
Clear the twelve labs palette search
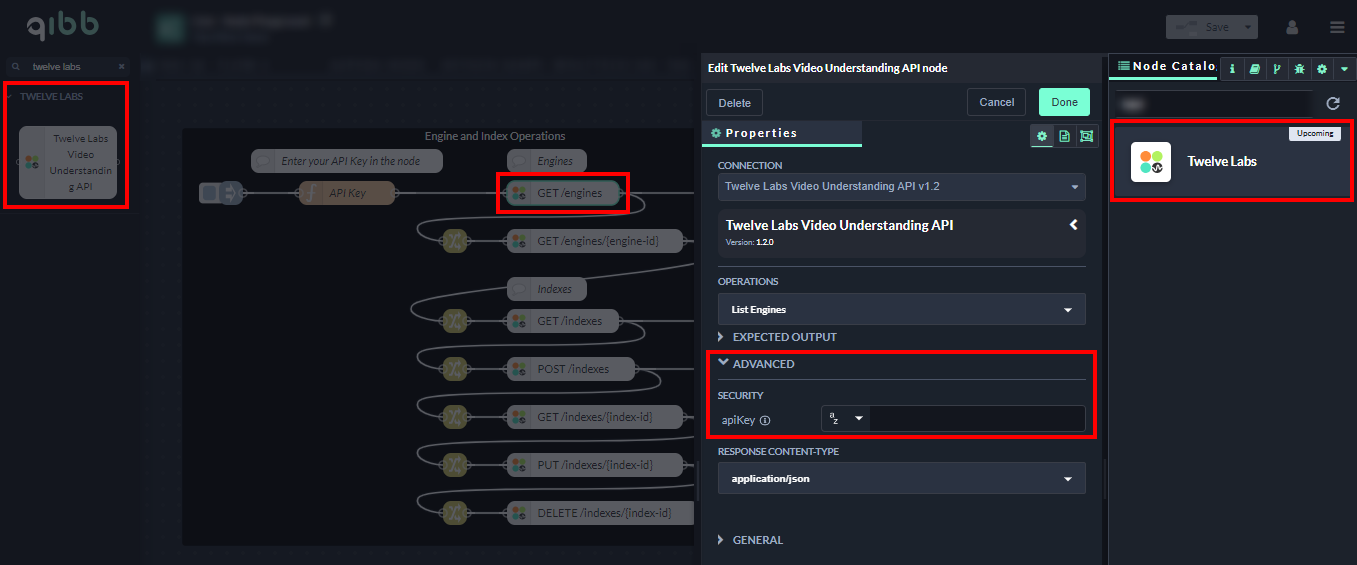coord(122,67)
